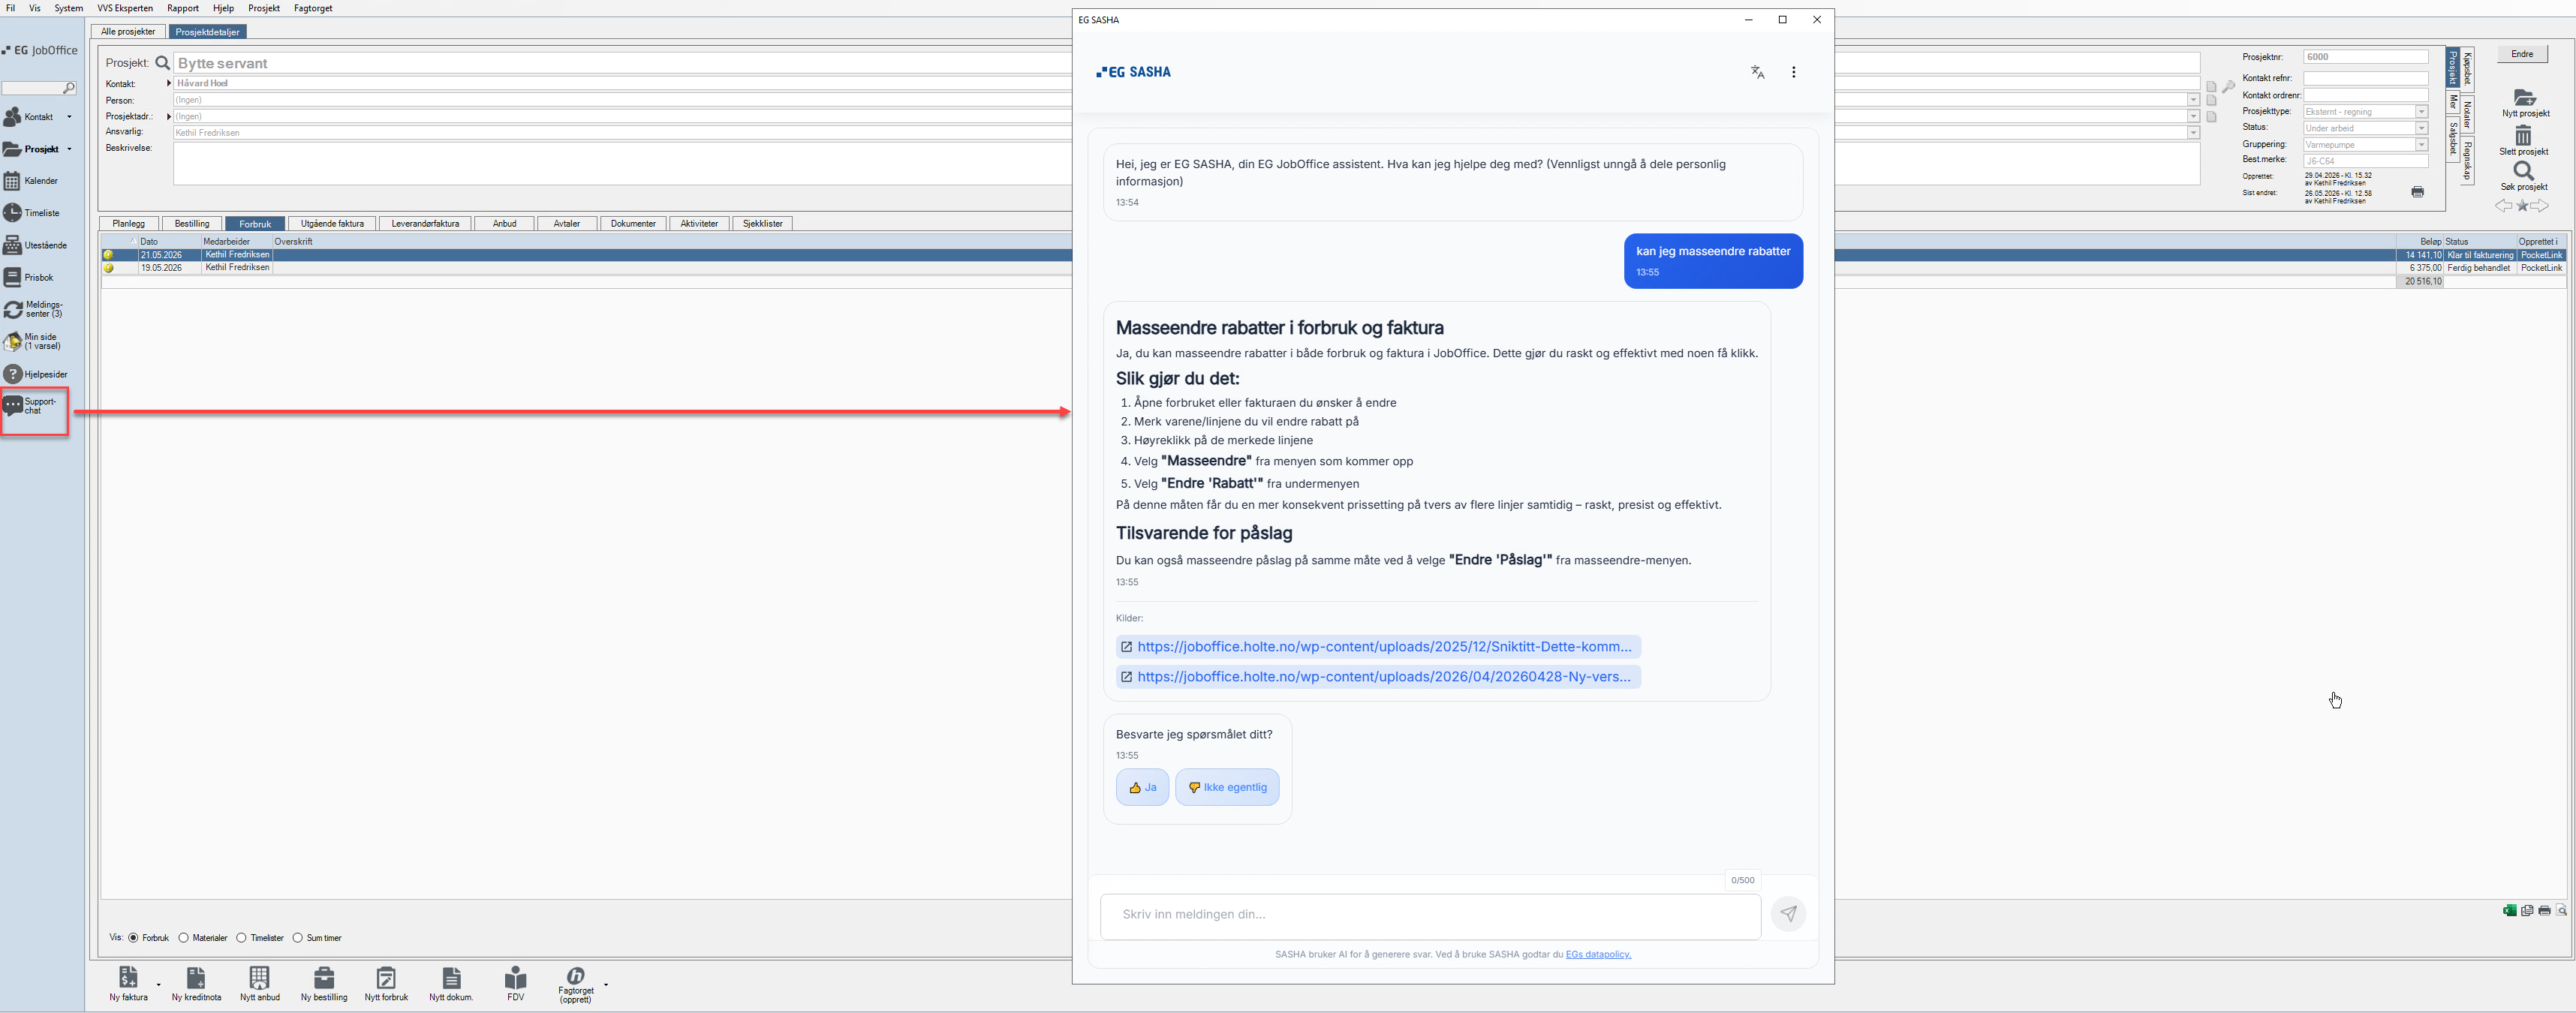Open the three-dot menu in EG SASHA

(1794, 72)
